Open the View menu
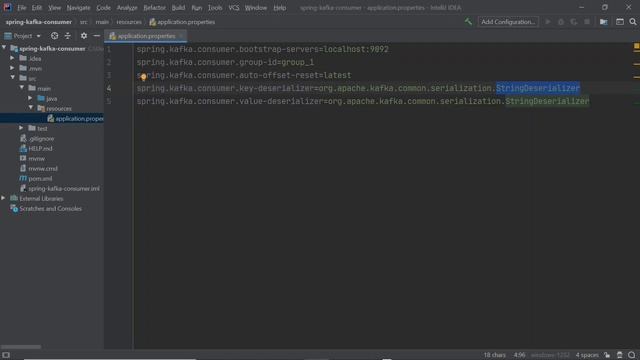This screenshot has height=360, width=640. pos(54,8)
